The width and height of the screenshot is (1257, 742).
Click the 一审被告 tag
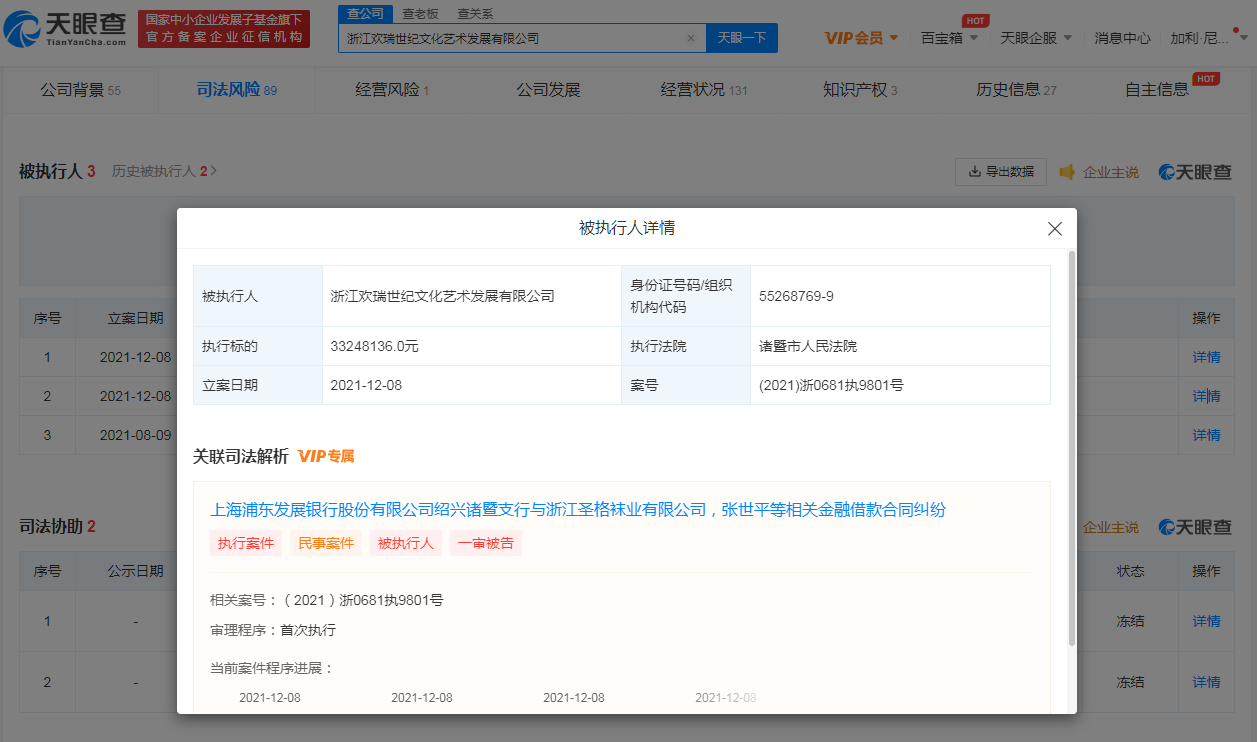click(x=486, y=543)
